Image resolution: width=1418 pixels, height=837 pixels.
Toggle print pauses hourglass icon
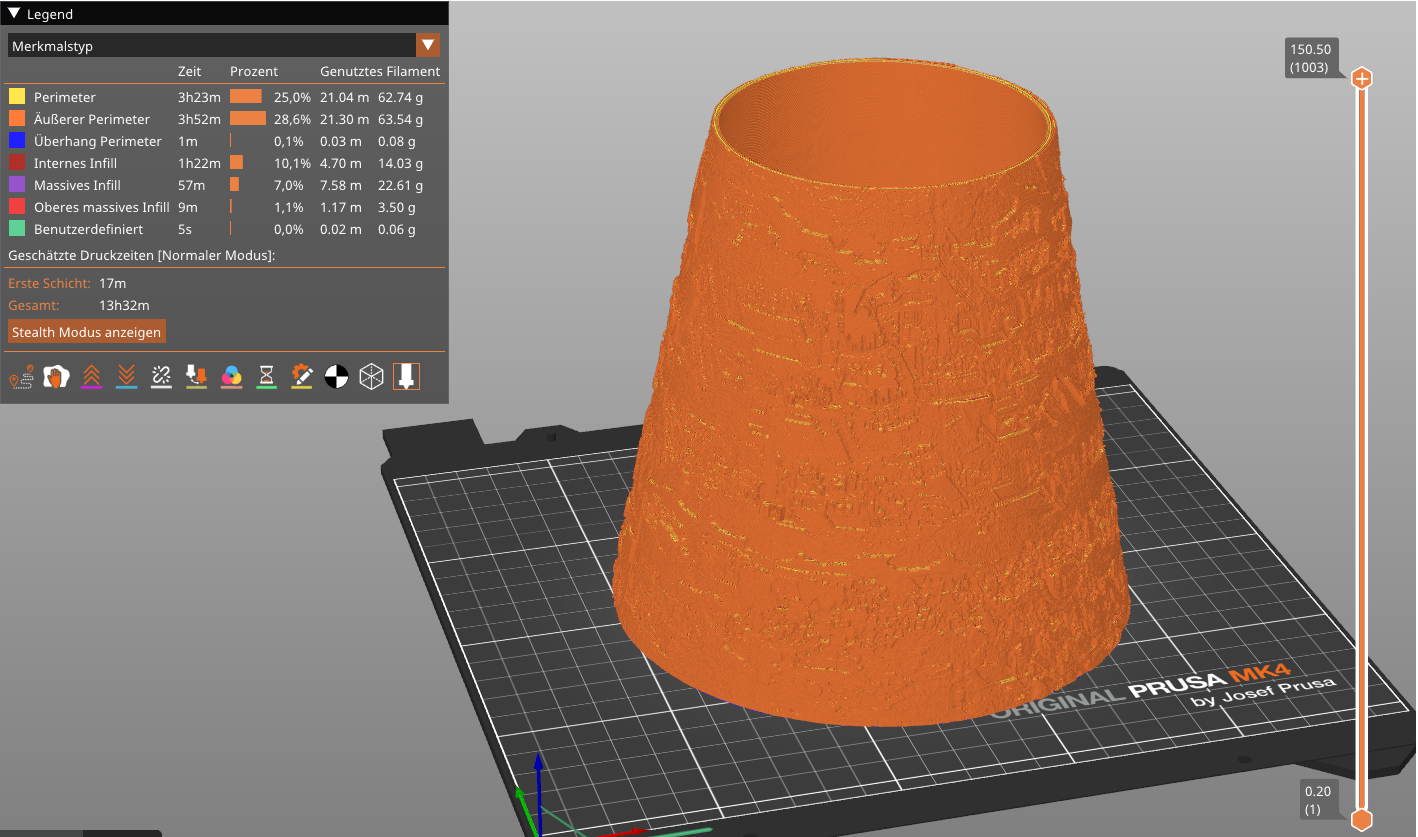click(x=266, y=377)
